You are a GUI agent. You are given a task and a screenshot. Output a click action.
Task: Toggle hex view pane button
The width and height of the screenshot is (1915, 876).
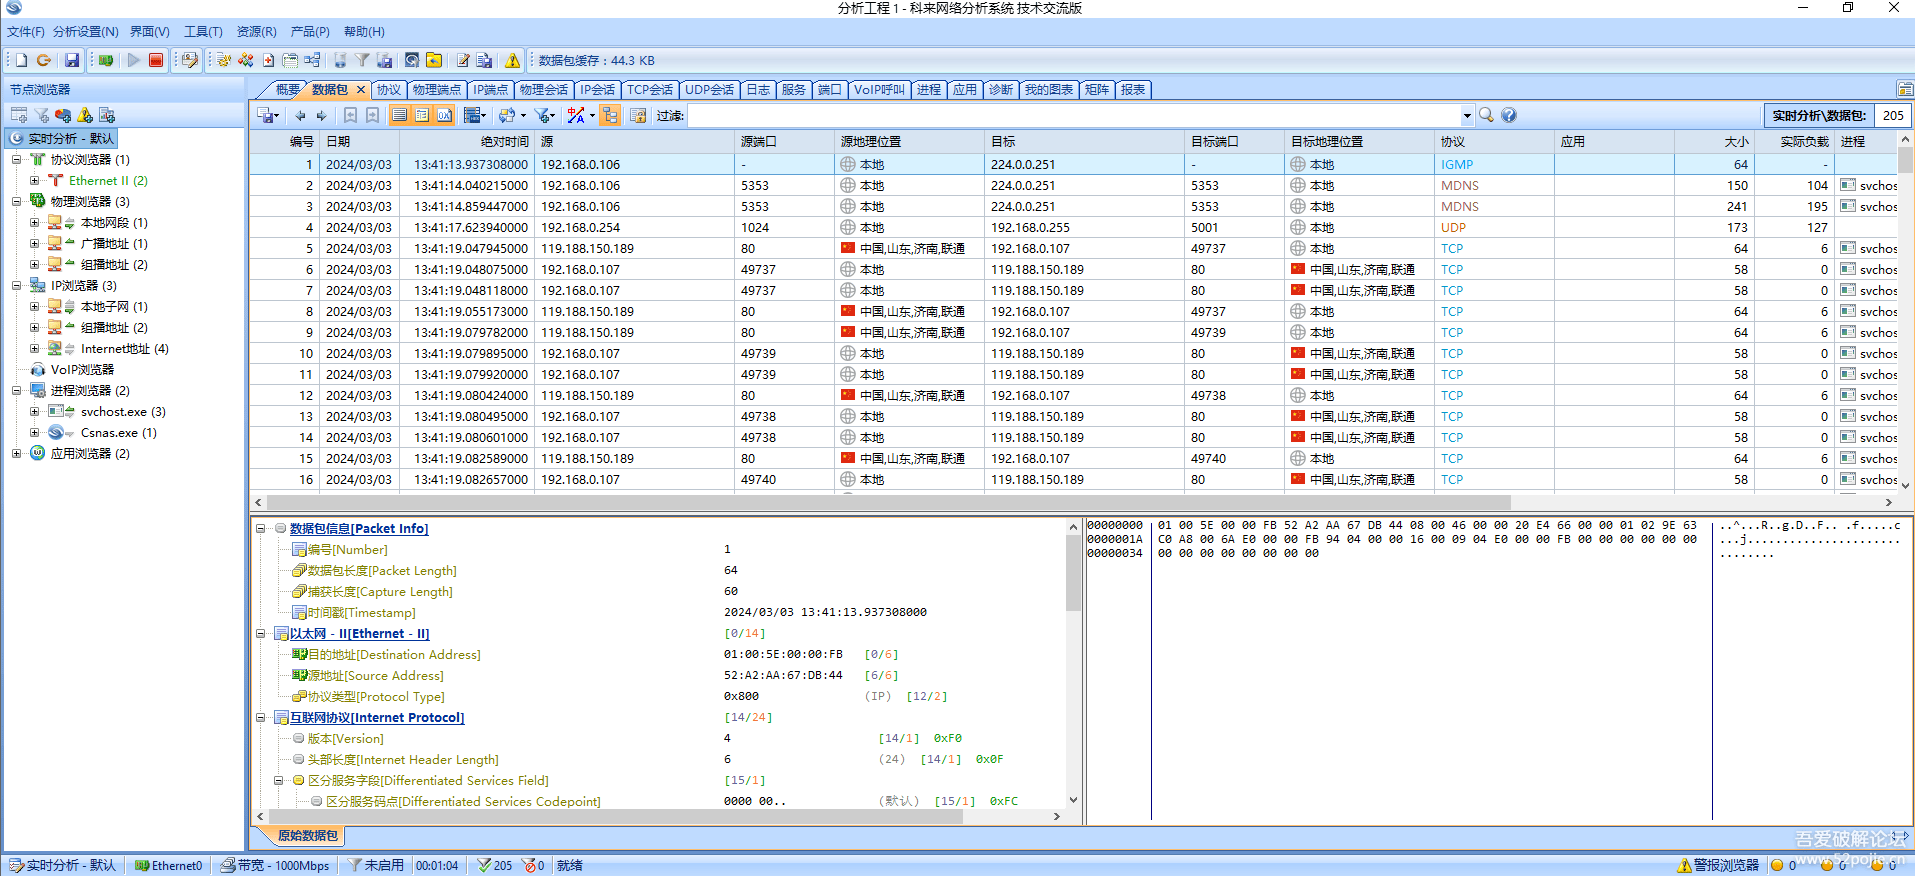[444, 115]
